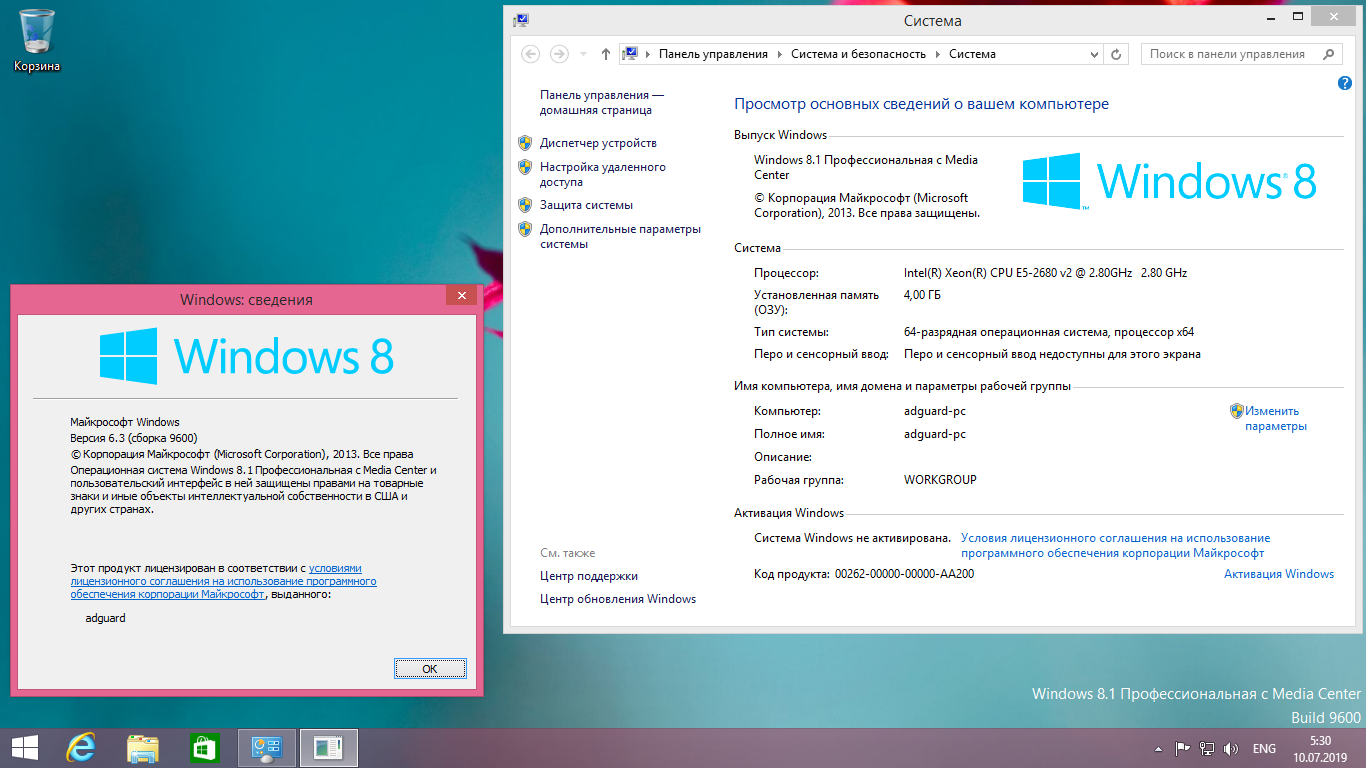Go up one level with the Up arrow
Screen dimensions: 1366x768
606,54
